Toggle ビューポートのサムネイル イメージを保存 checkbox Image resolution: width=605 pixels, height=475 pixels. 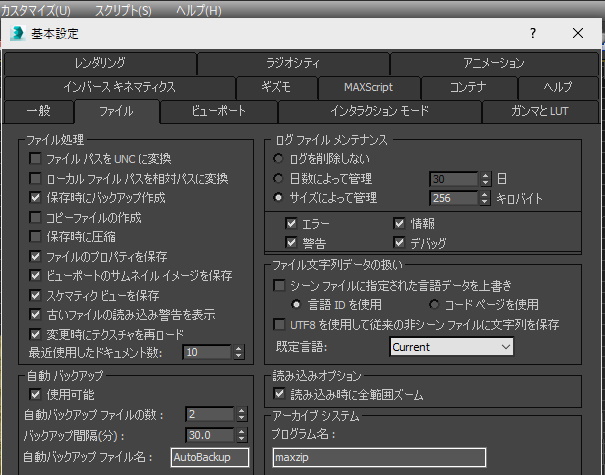point(35,276)
